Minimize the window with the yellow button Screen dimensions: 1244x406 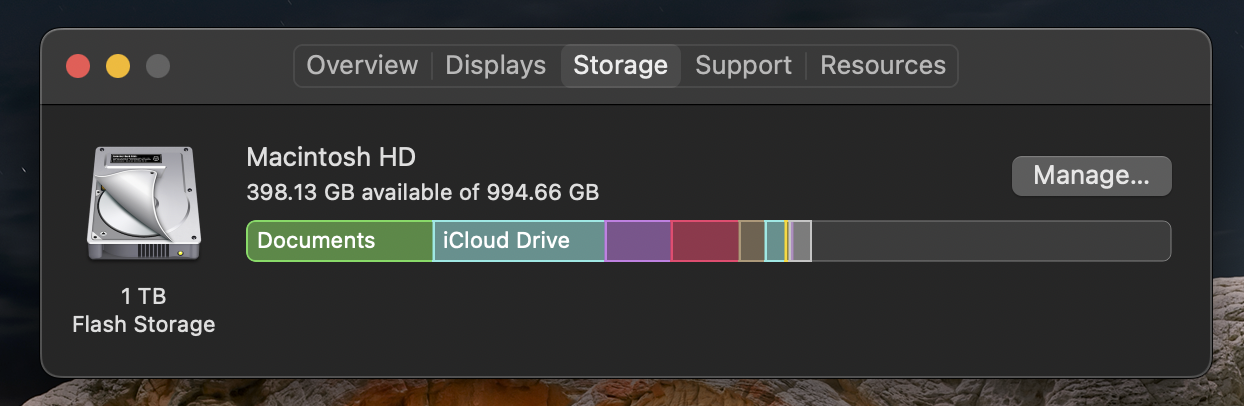coord(118,66)
